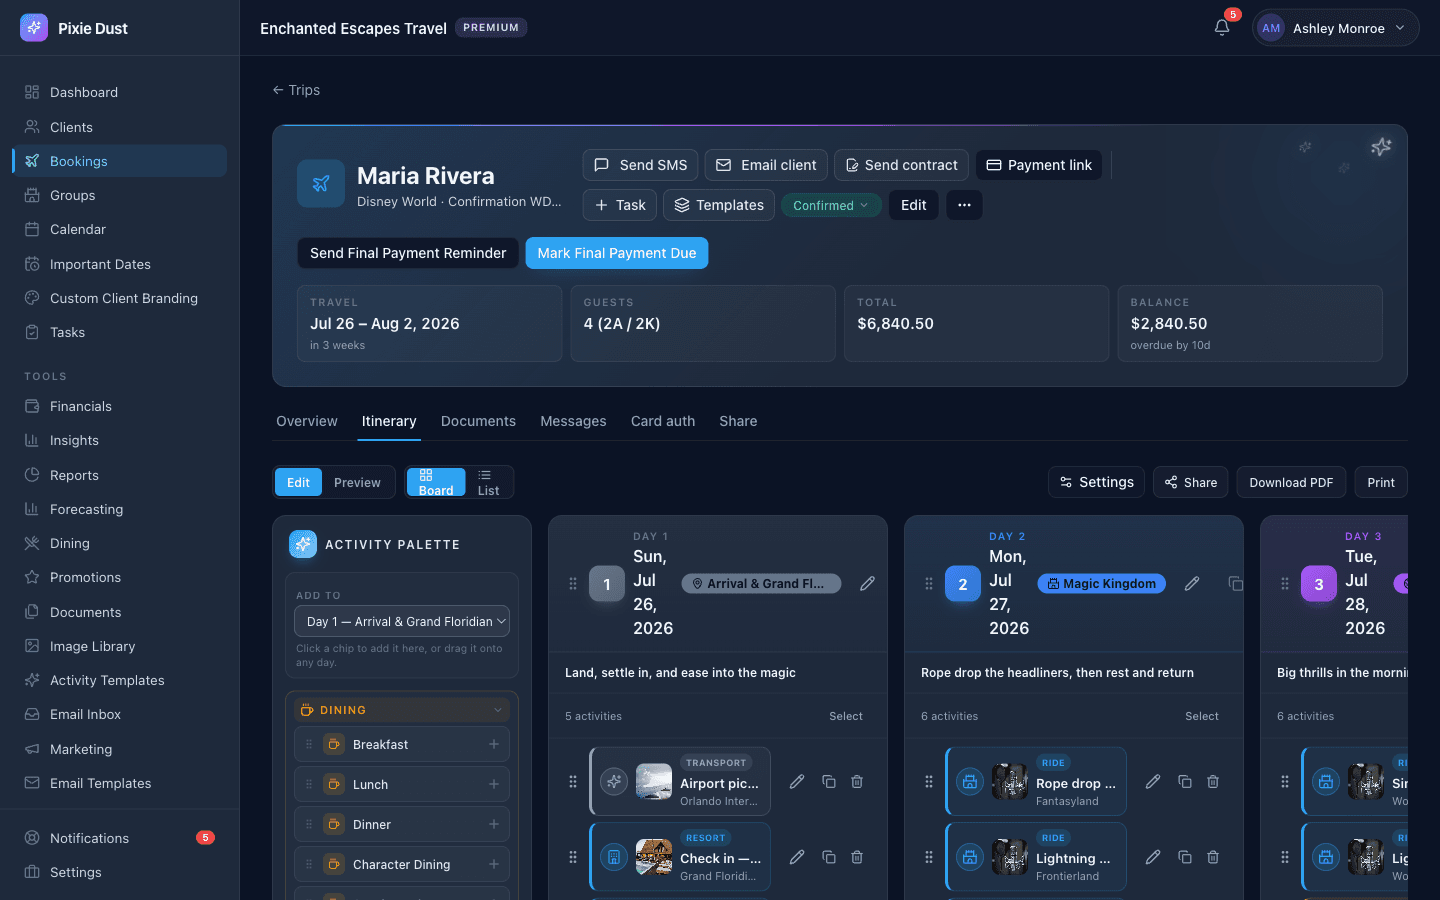This screenshot has width=1440, height=900.
Task: Go back to Trips
Action: point(296,90)
